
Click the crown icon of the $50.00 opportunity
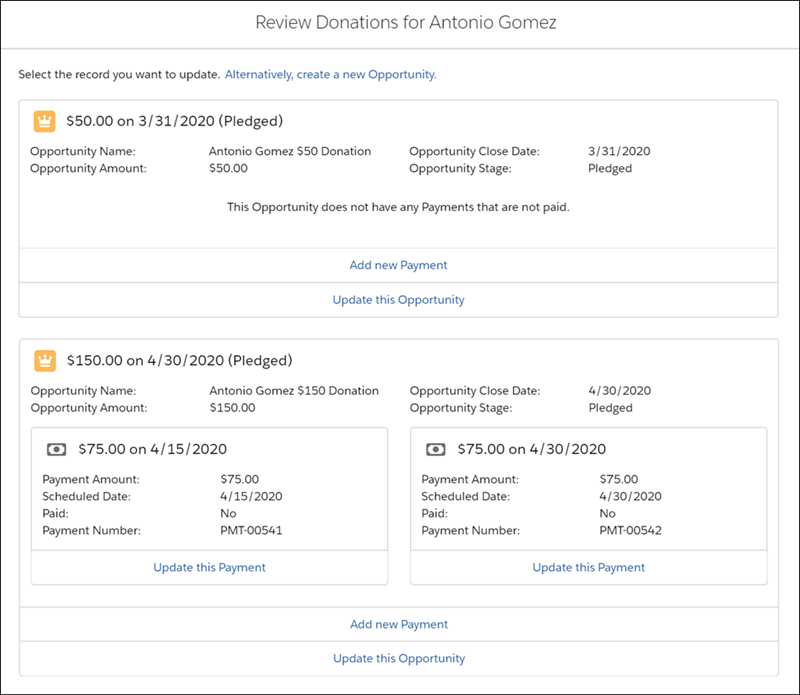tap(44, 121)
